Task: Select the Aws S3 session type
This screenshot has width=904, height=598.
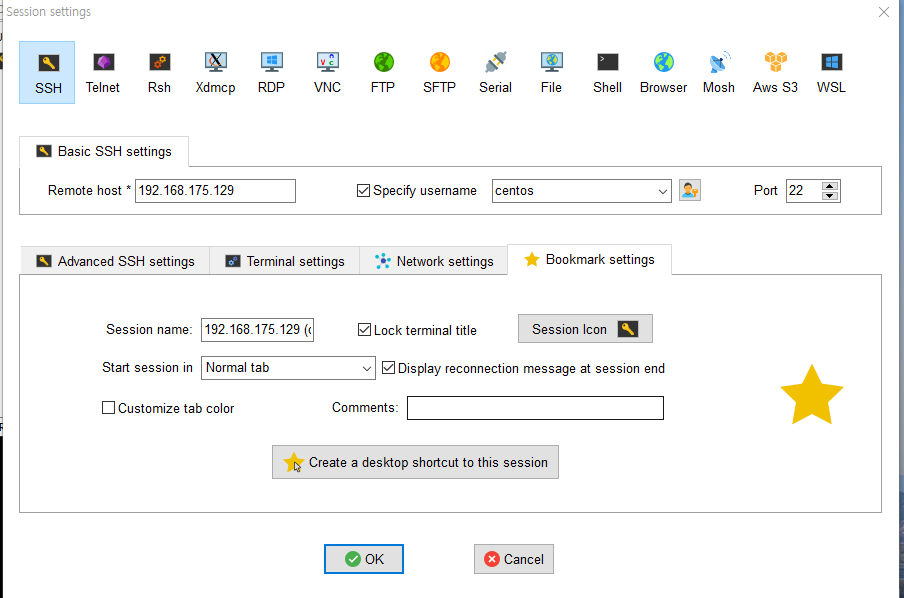Action: [775, 73]
